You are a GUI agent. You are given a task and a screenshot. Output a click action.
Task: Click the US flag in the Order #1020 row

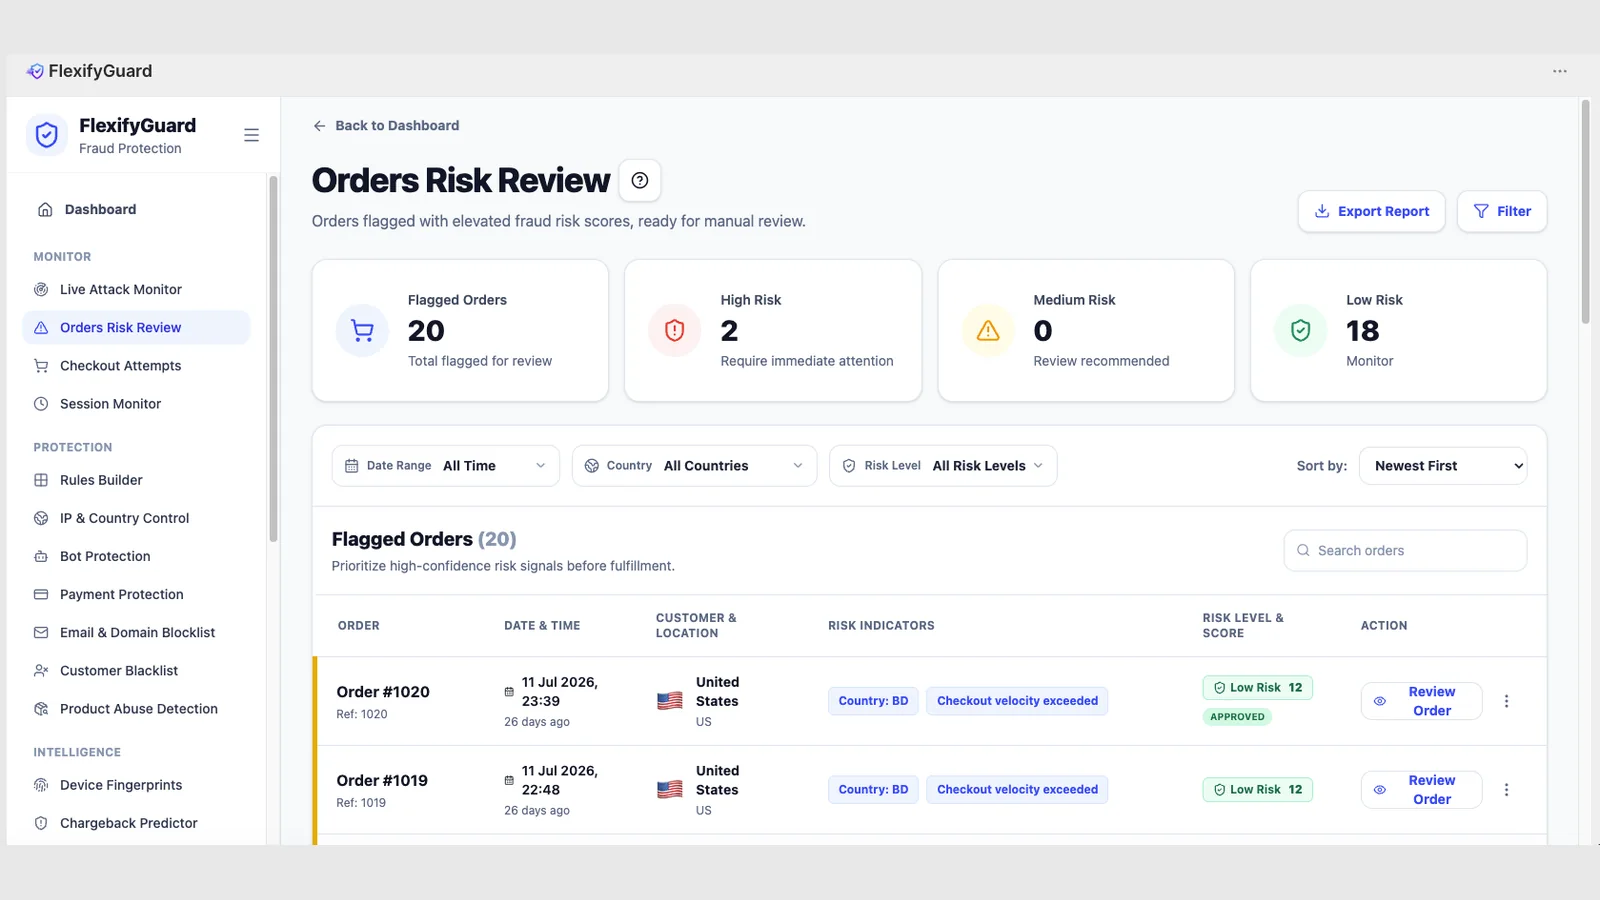[x=670, y=701]
